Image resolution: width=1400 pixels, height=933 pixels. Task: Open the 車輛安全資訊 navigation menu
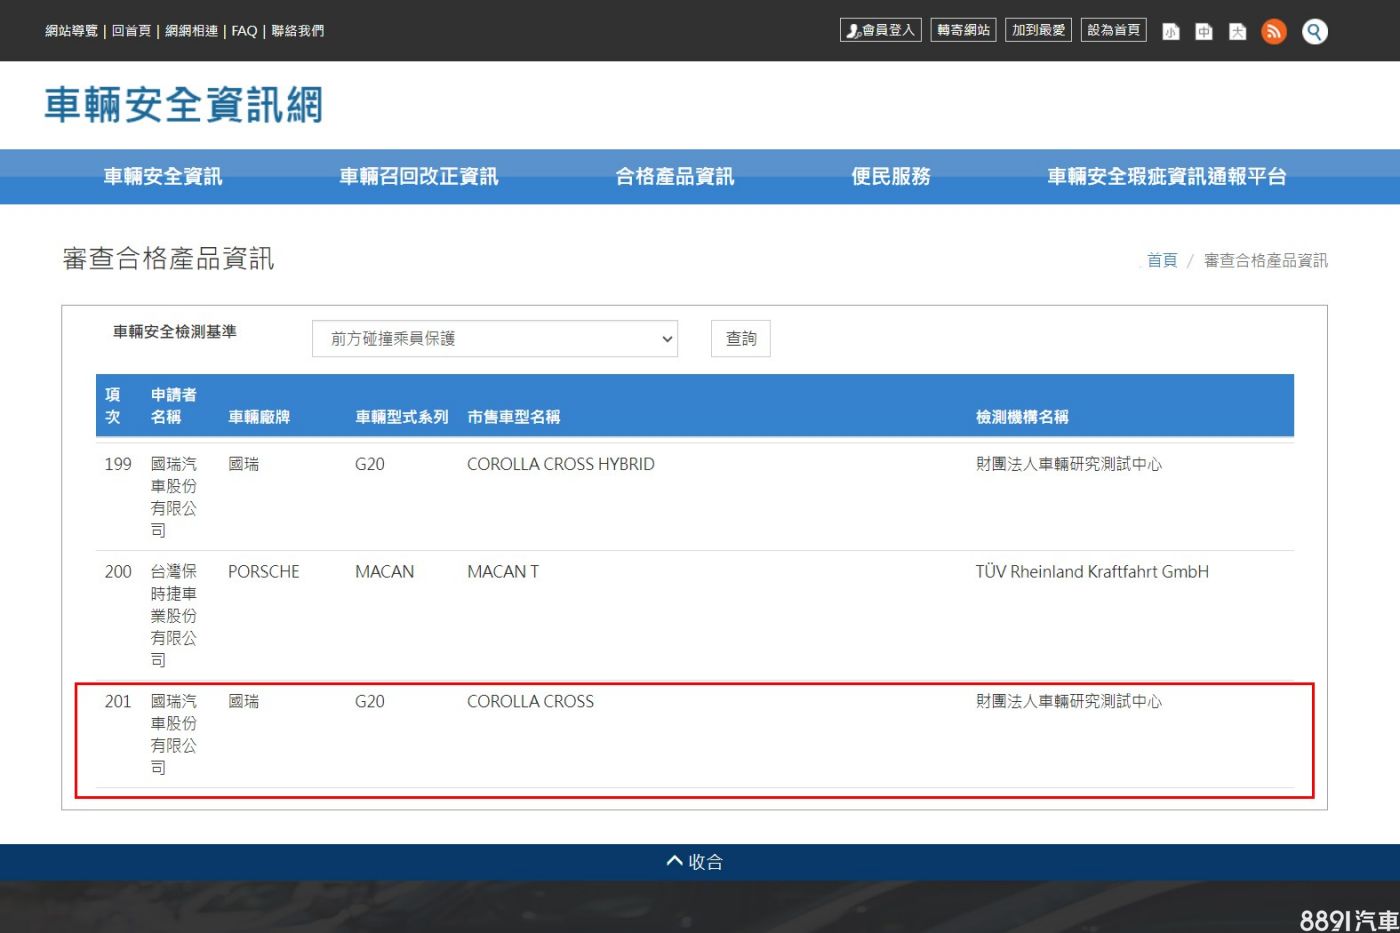point(163,177)
